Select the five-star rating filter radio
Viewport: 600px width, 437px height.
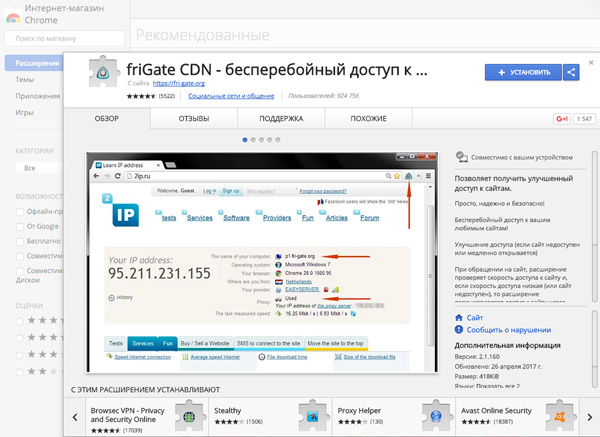coord(19,321)
